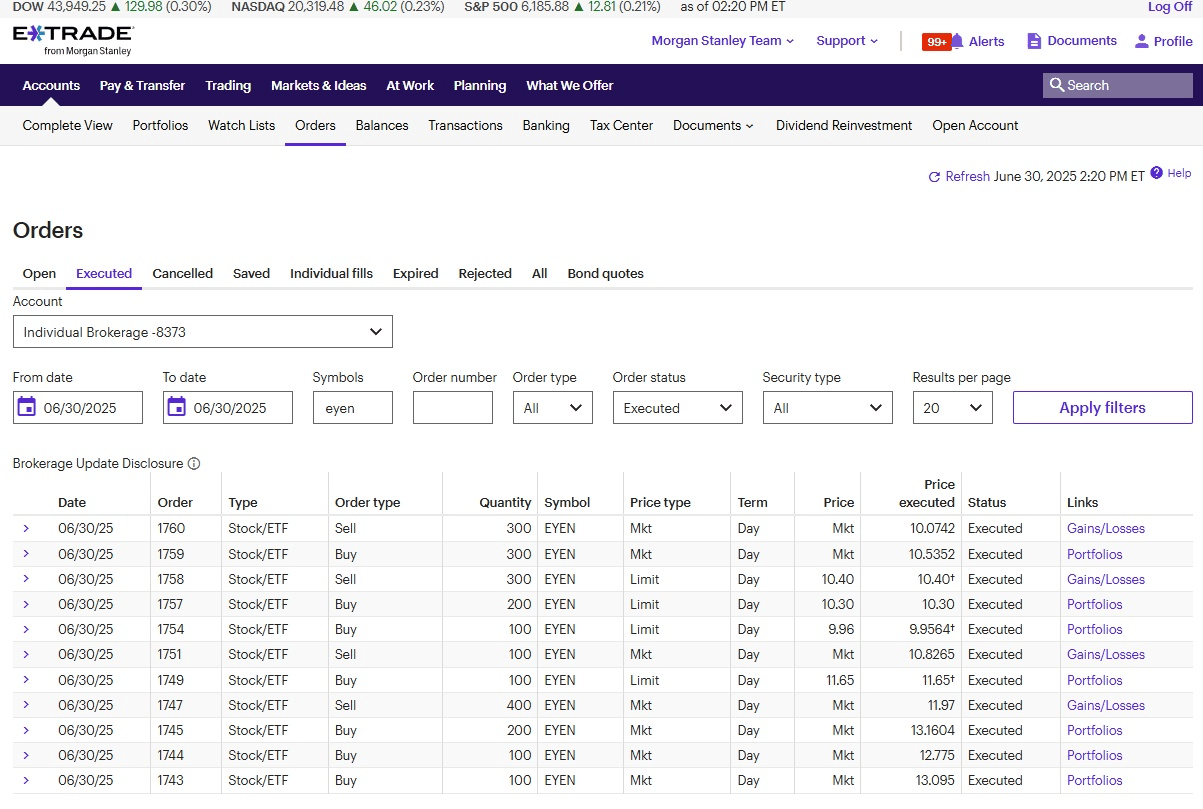Open the To date calendar icon
Viewport: 1203px width, 809px height.
pos(177,407)
